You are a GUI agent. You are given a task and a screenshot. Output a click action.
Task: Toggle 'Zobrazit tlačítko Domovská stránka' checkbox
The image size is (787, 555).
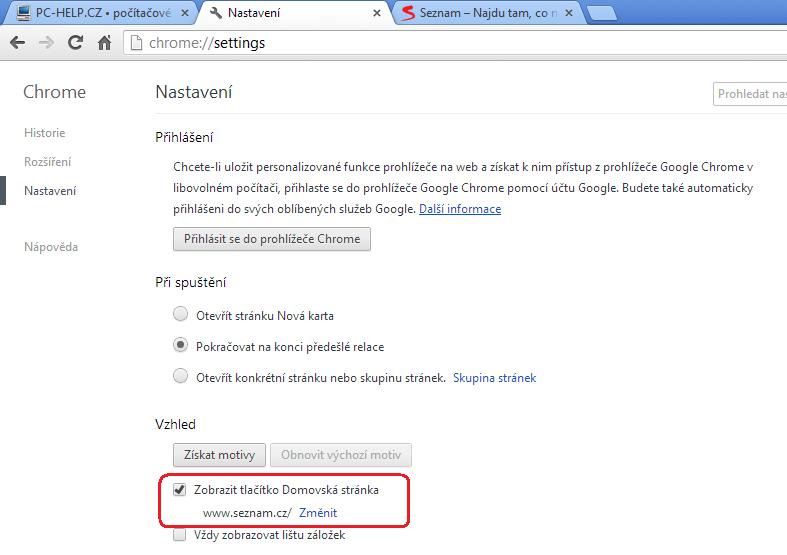pyautogui.click(x=180, y=489)
